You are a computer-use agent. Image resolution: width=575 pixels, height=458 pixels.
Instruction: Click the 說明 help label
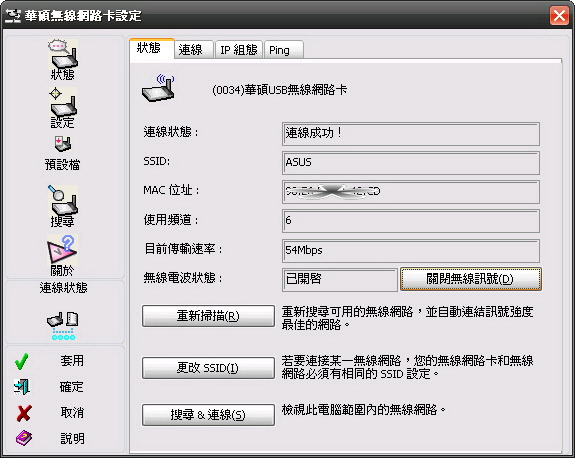72,438
